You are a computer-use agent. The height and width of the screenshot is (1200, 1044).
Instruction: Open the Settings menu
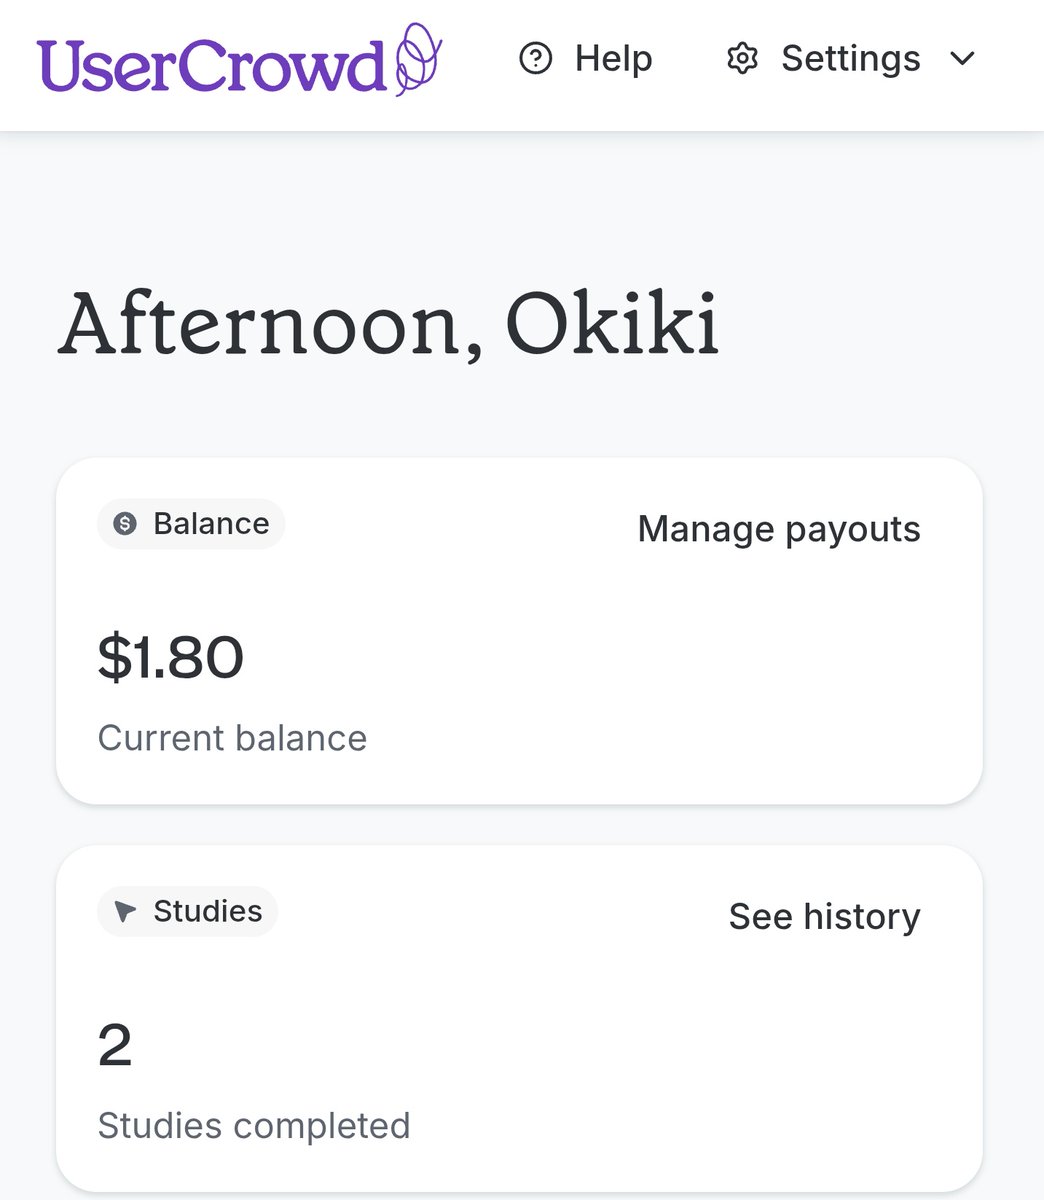coord(850,58)
